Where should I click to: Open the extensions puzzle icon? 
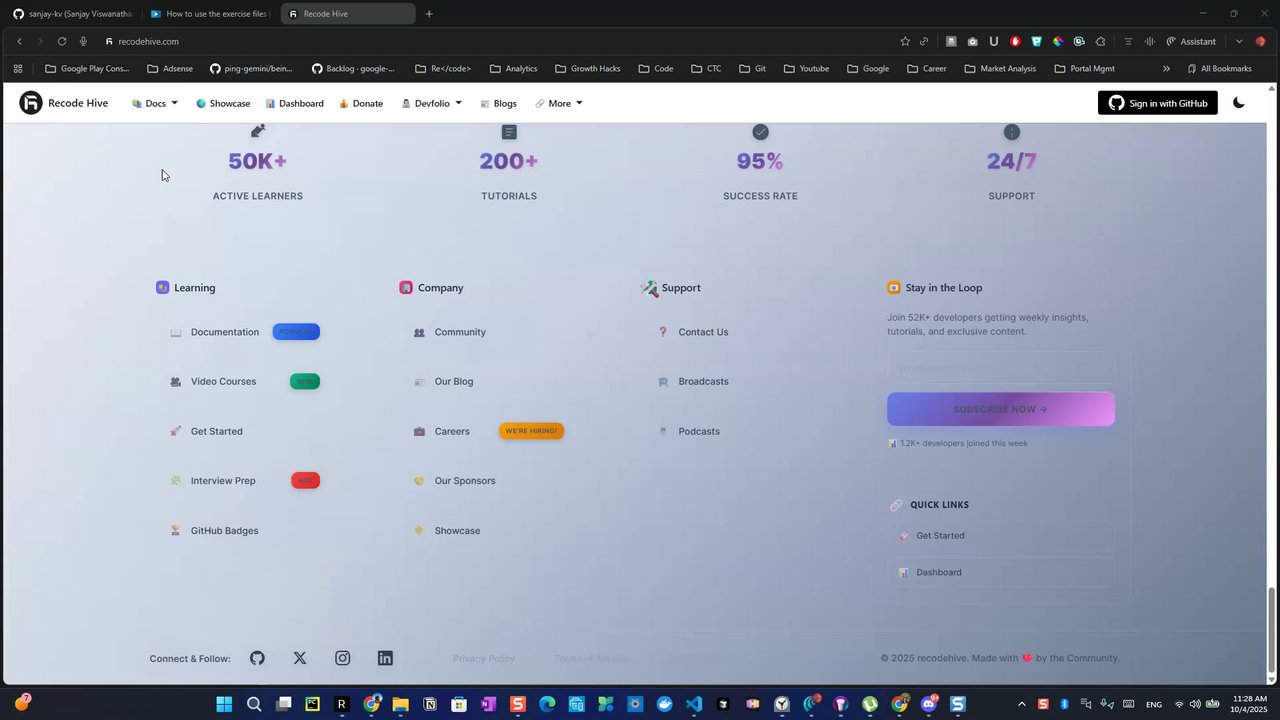point(1100,41)
